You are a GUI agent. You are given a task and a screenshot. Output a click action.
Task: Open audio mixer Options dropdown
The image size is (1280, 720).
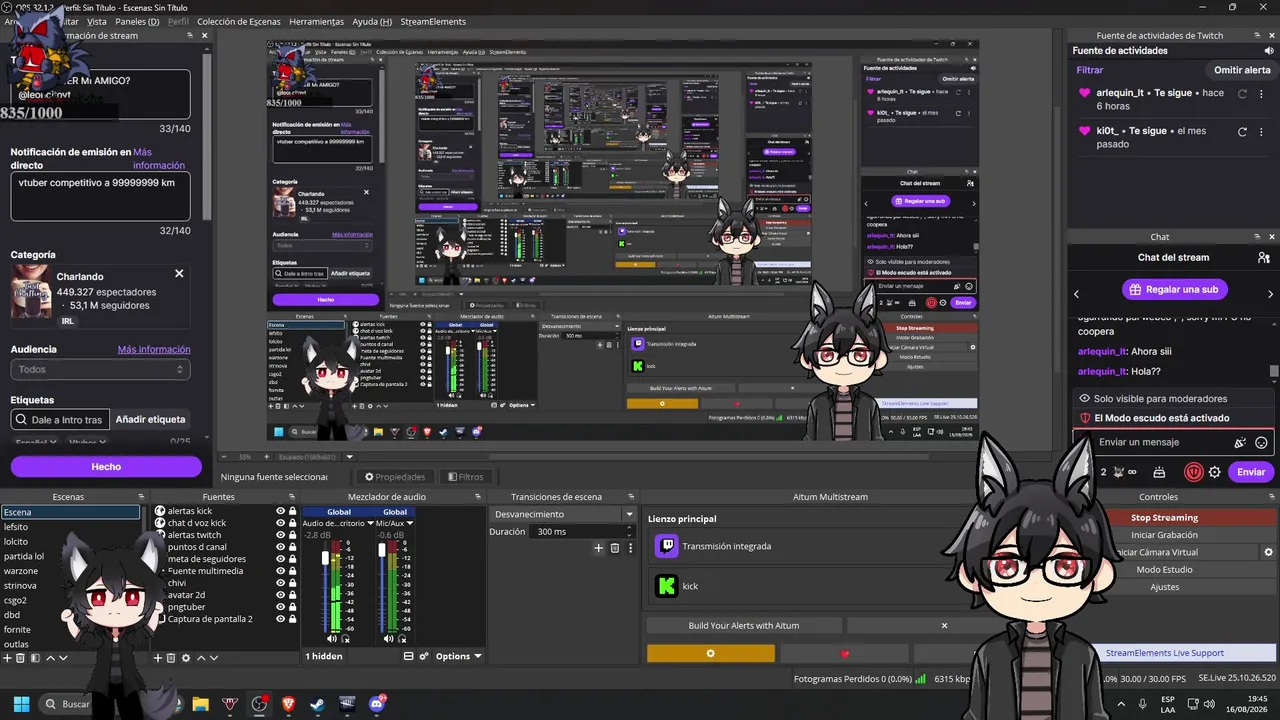459,656
